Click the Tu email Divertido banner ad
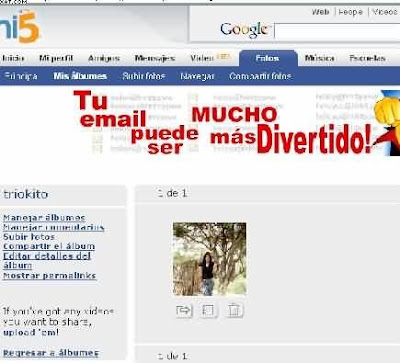This screenshot has width=400, height=363. 236,123
